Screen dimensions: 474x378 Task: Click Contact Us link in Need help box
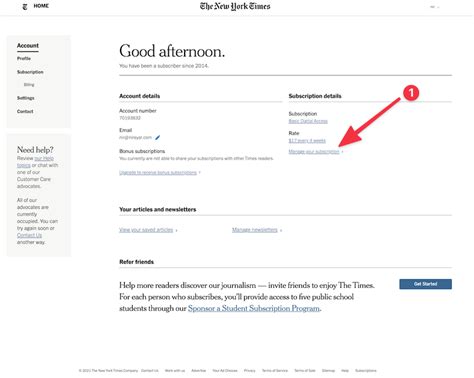click(29, 235)
